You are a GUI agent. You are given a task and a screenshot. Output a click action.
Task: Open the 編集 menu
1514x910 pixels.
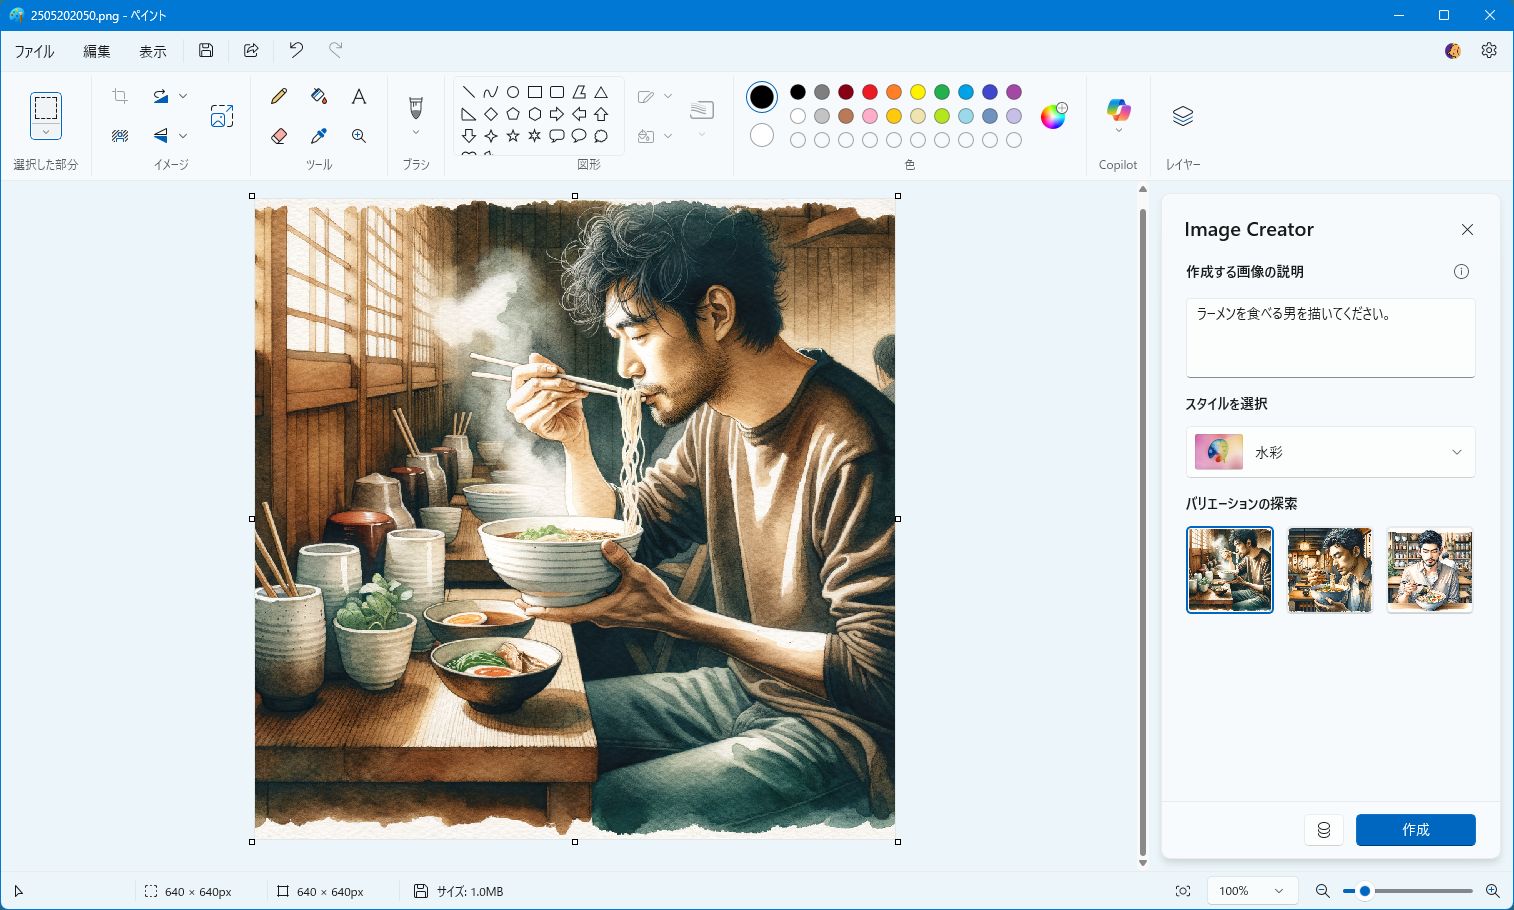(x=97, y=51)
